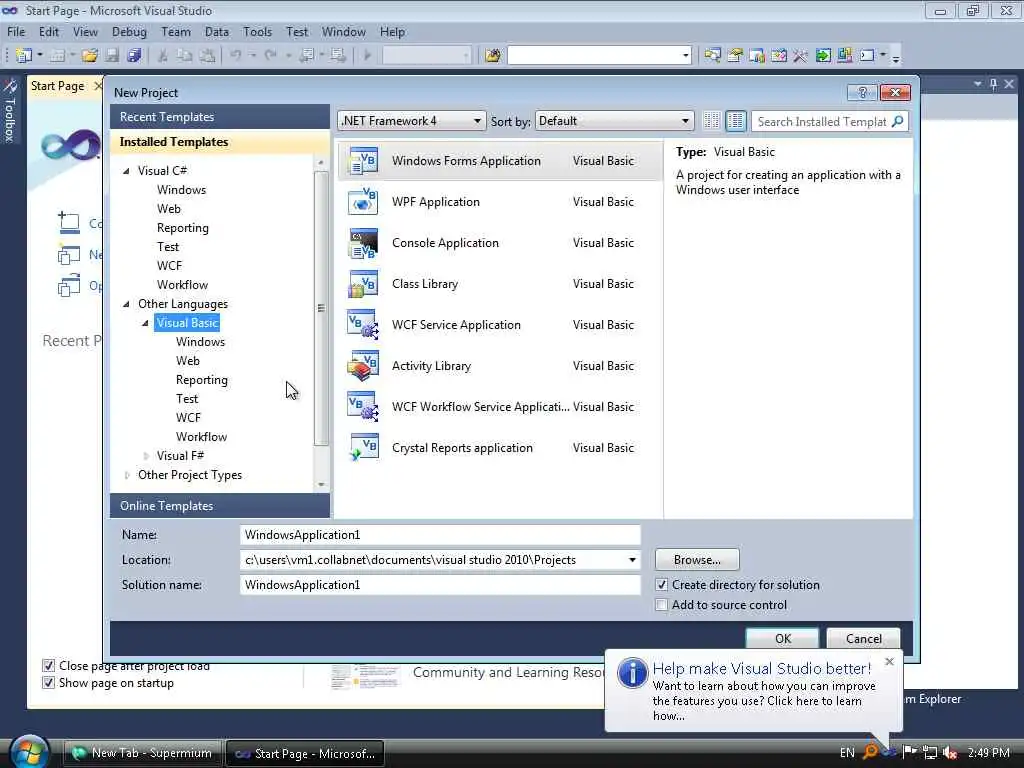1024x768 pixels.
Task: Click the Undo toolbar icon
Action: (236, 56)
